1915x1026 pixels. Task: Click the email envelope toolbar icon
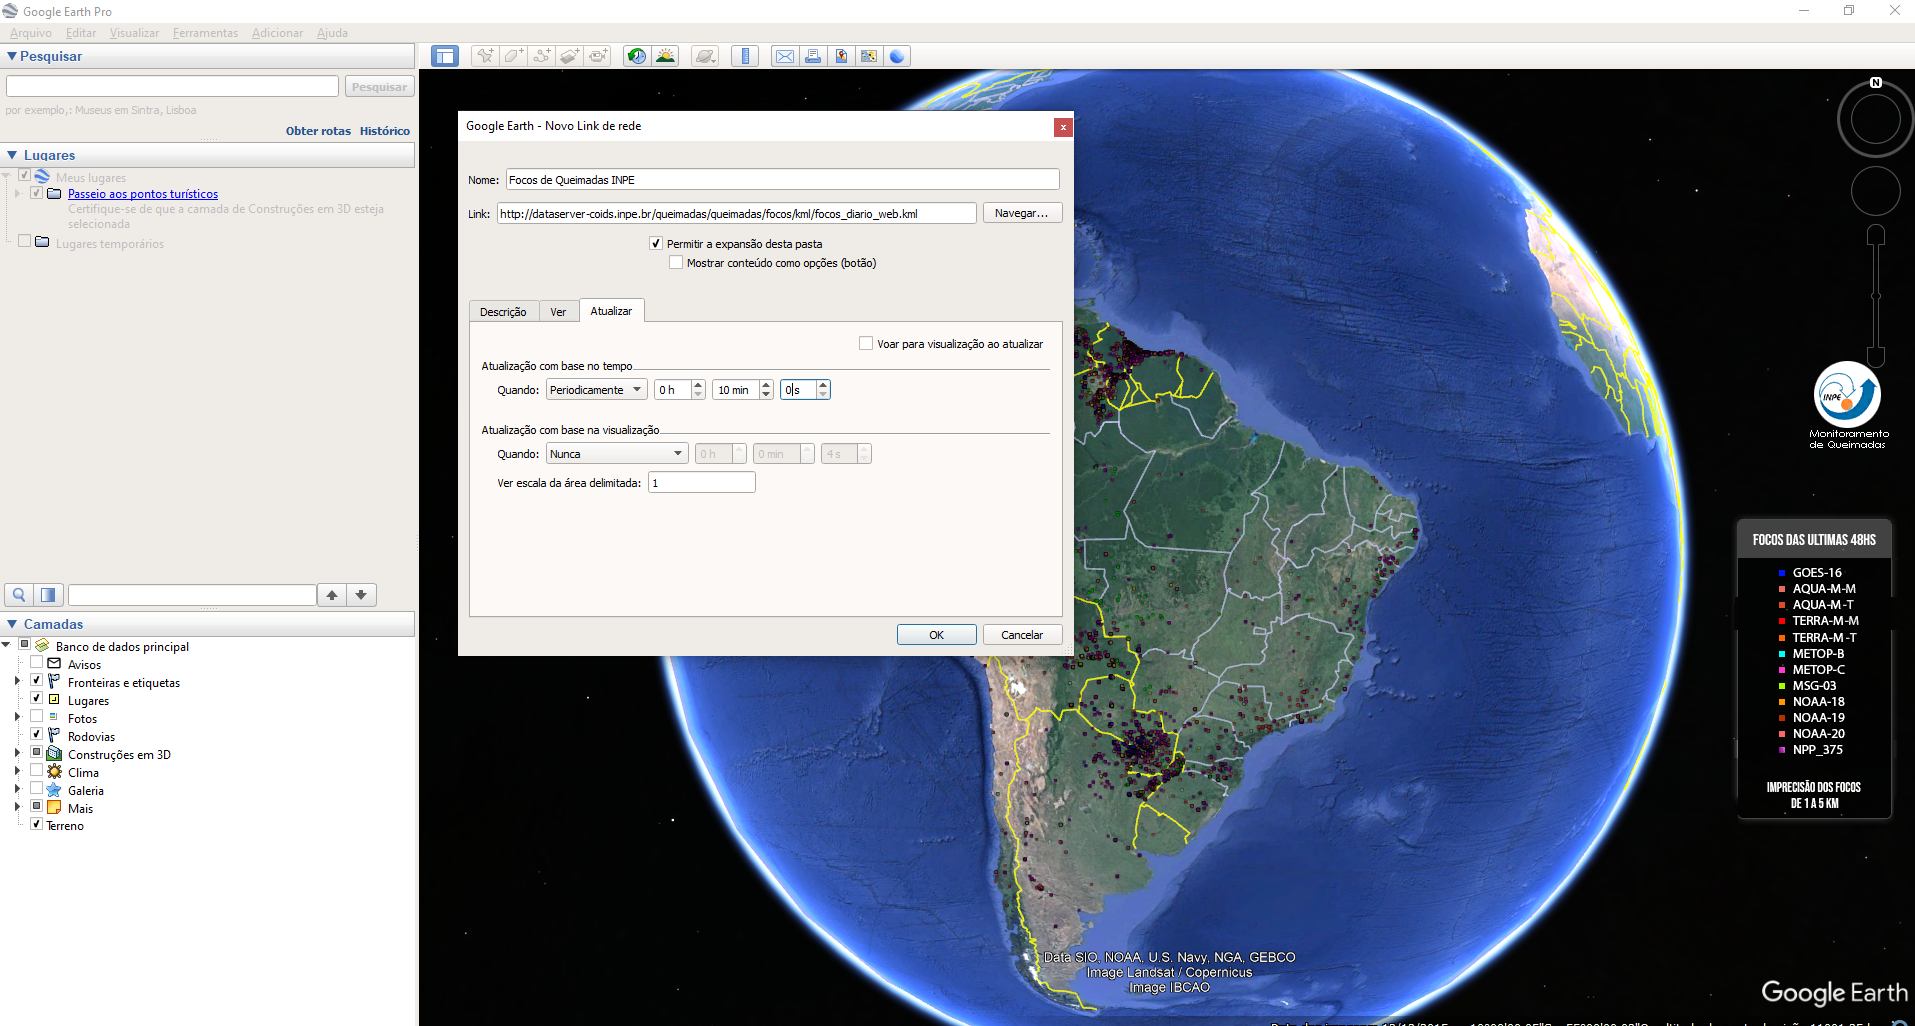pyautogui.click(x=785, y=56)
